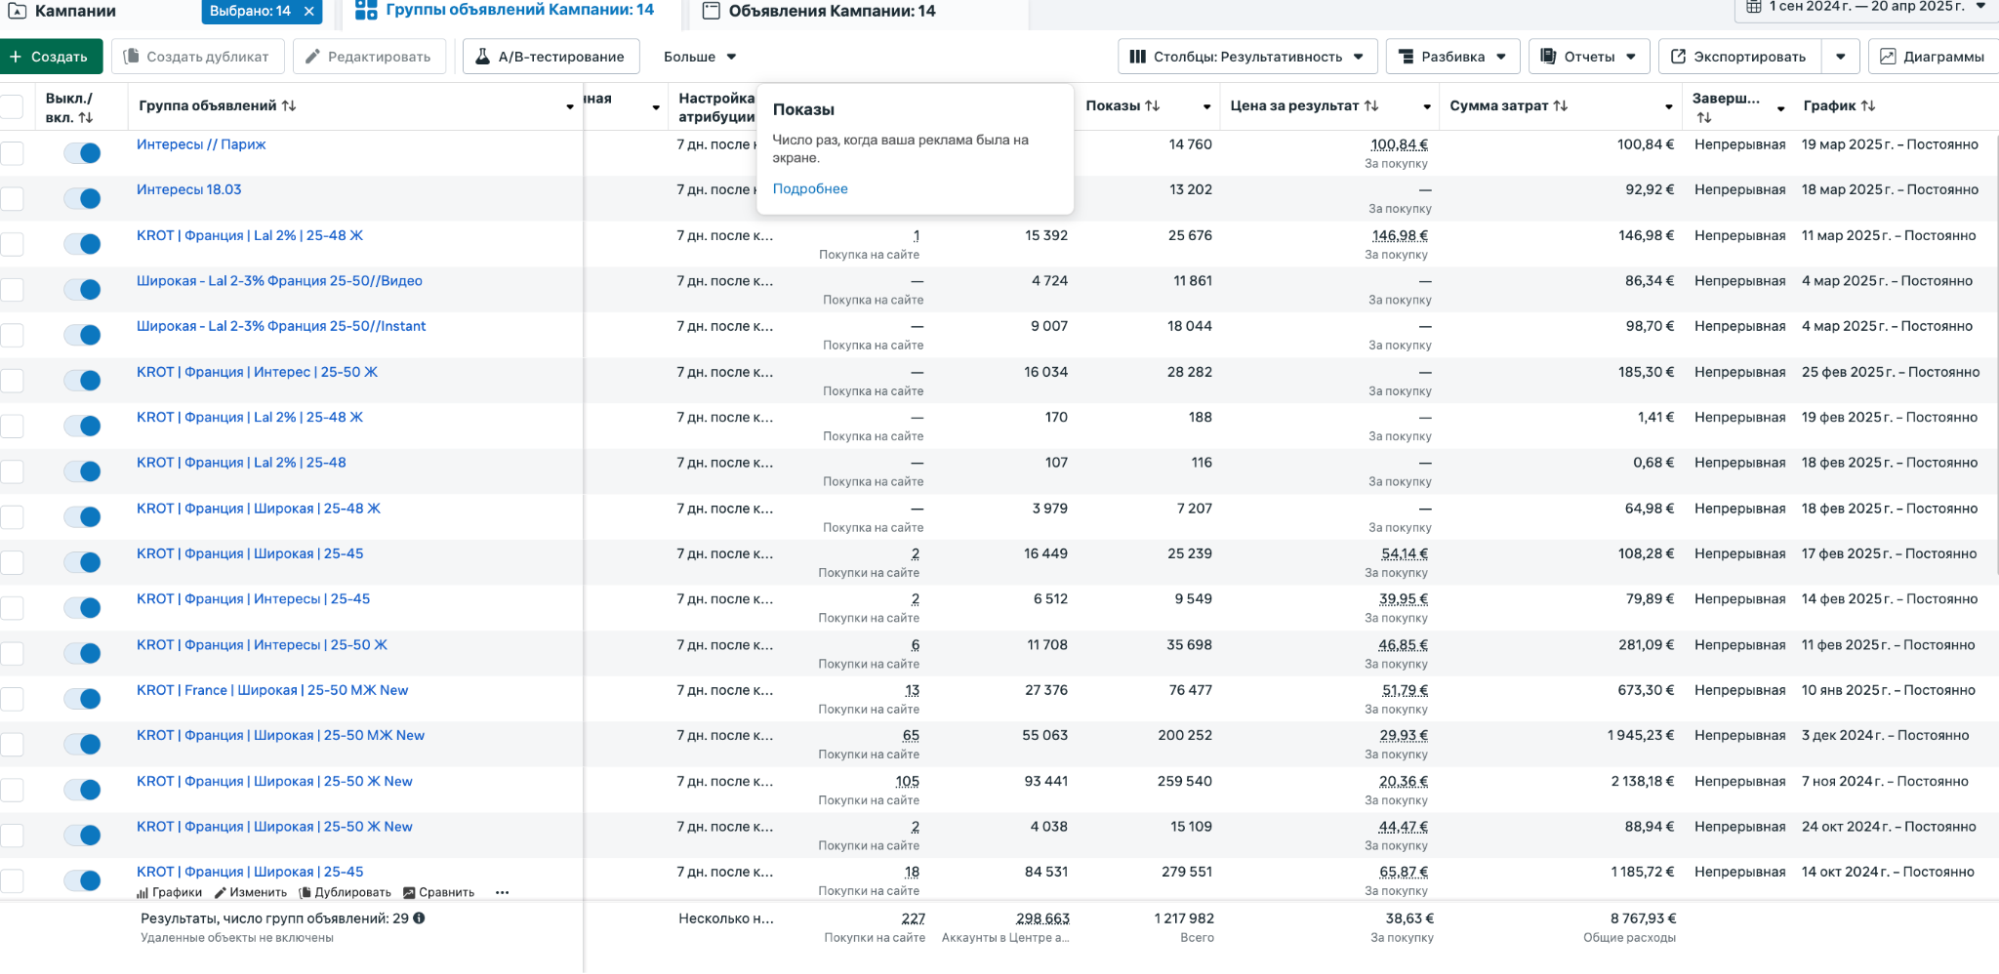
Task: Open three-dots more actions in last row
Action: pos(502,893)
